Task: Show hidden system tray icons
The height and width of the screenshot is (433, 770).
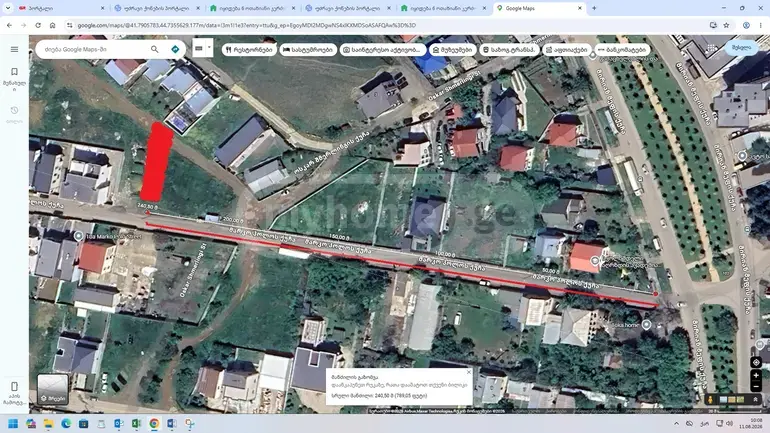Action: pyautogui.click(x=676, y=423)
